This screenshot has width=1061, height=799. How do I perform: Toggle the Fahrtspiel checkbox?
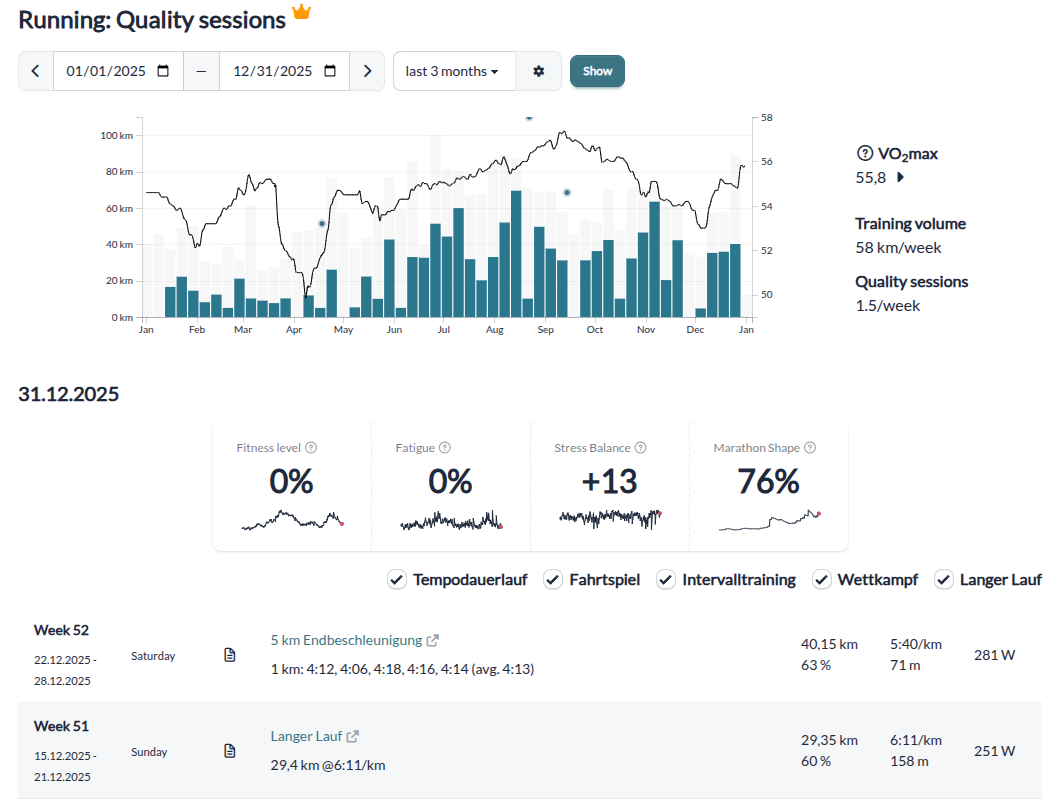tap(553, 579)
